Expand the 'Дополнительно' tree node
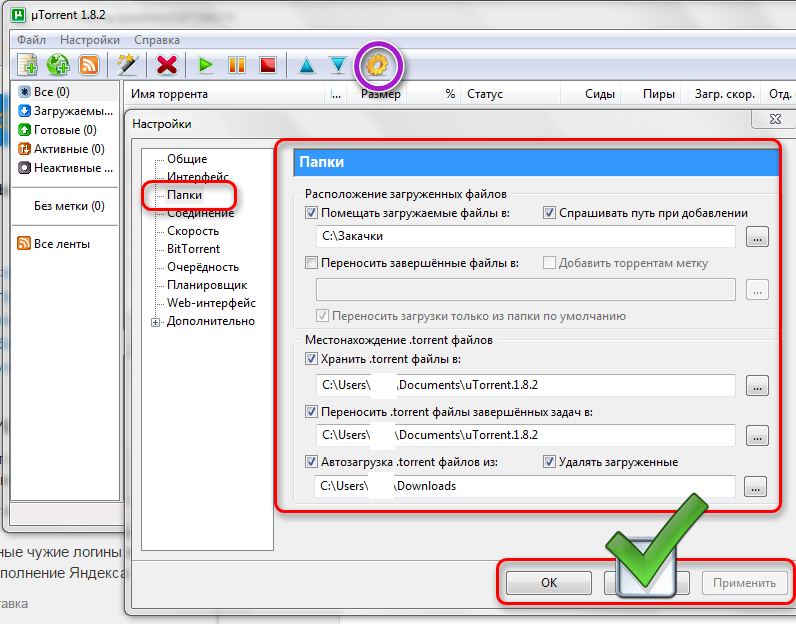This screenshot has width=796, height=624. (156, 322)
